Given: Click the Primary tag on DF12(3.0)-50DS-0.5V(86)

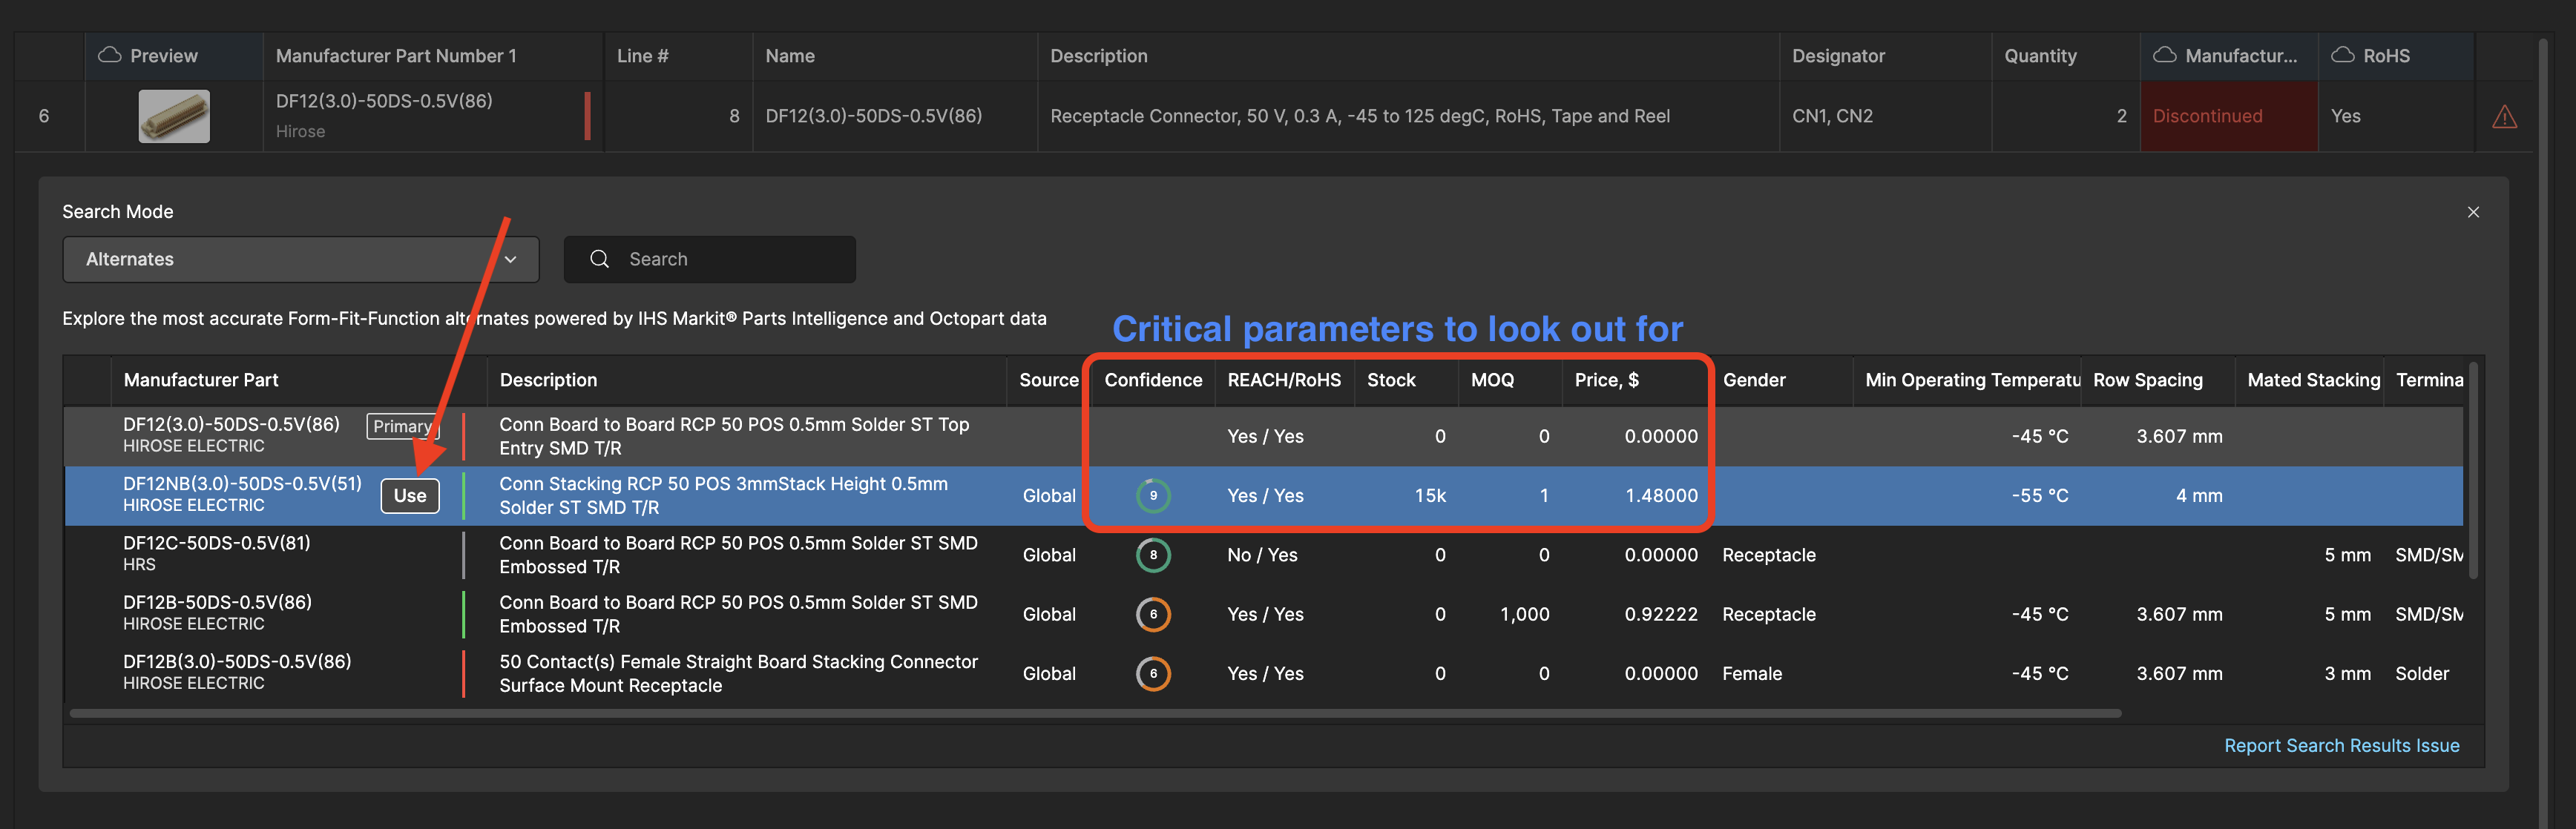Looking at the screenshot, I should point(402,426).
